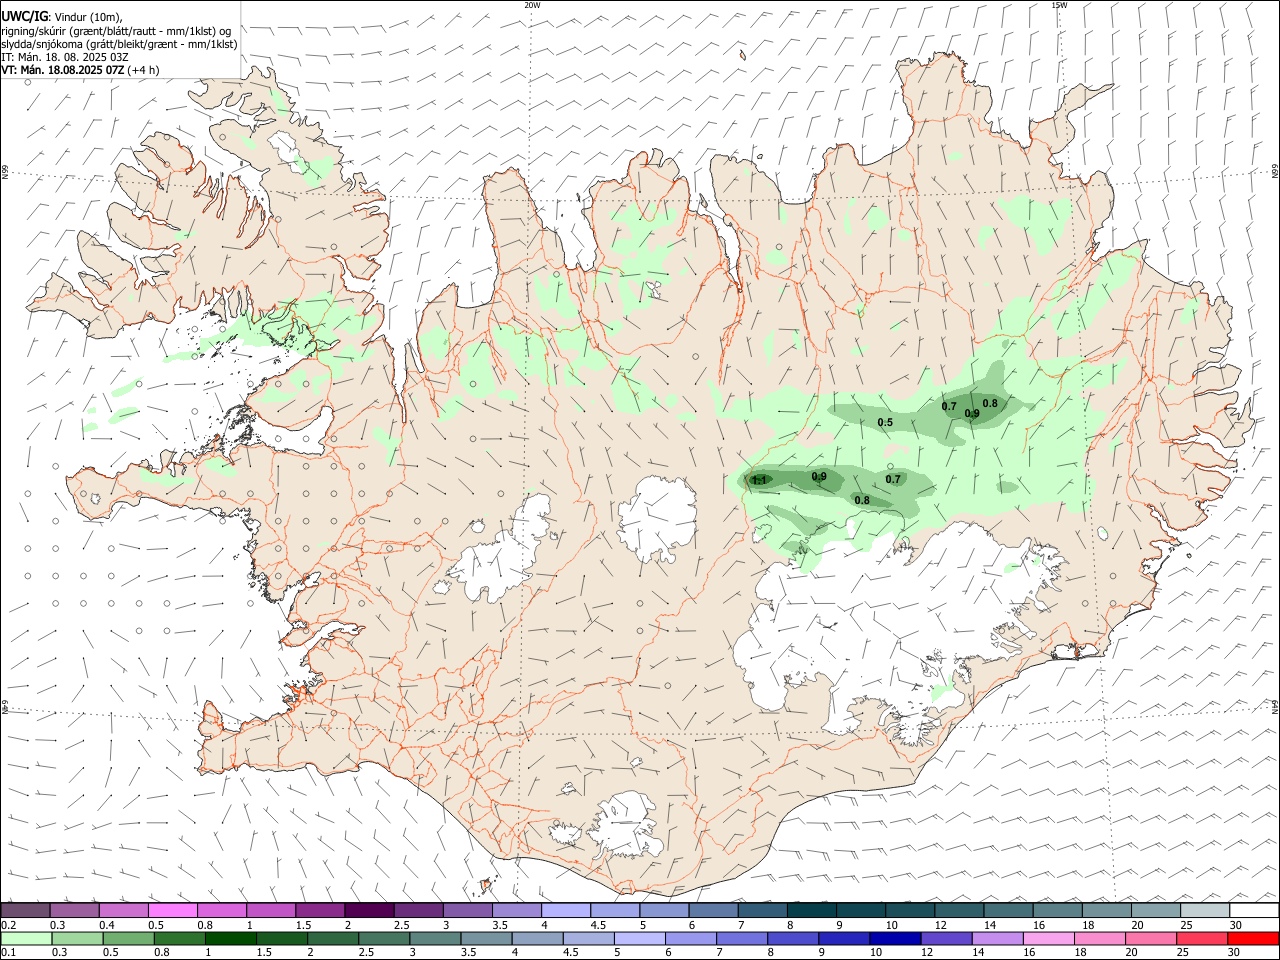This screenshot has width=1280, height=960.
Task: Pick the darkest green 1 mm rain swatch
Action: (230, 939)
